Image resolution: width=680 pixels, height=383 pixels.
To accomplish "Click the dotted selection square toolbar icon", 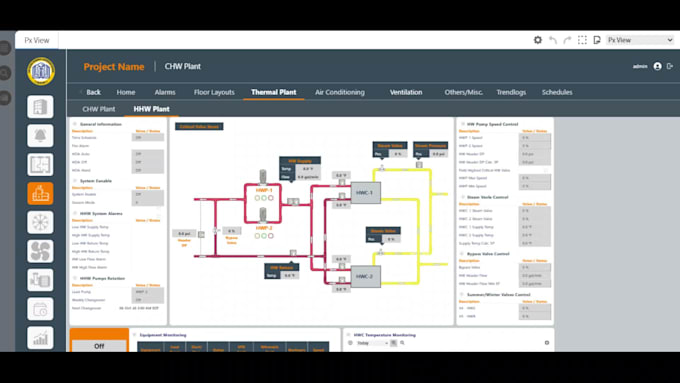I will tap(582, 40).
